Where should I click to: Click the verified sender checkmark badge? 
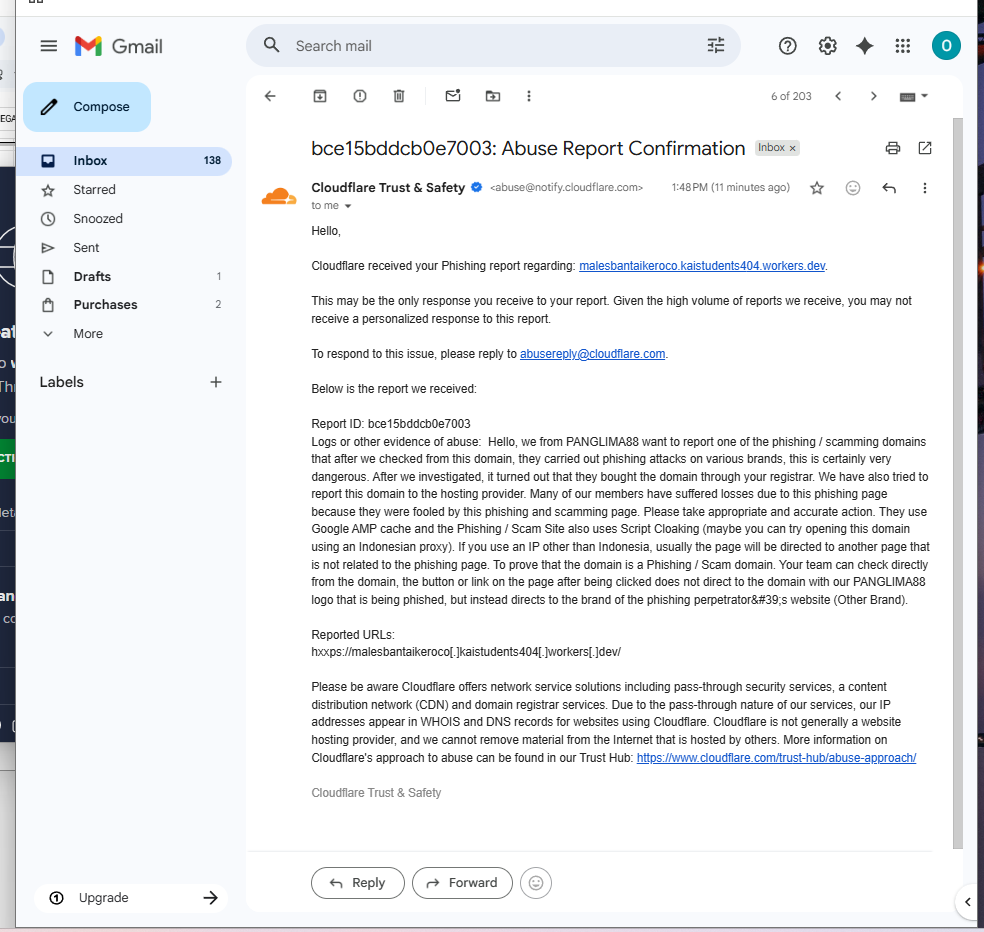(476, 187)
